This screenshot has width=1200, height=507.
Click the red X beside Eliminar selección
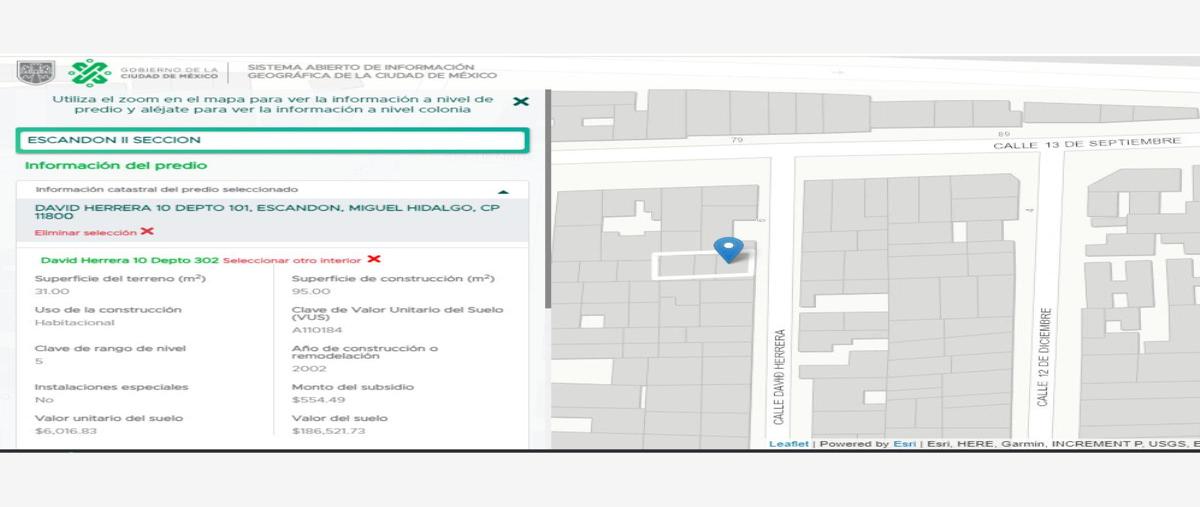(147, 232)
